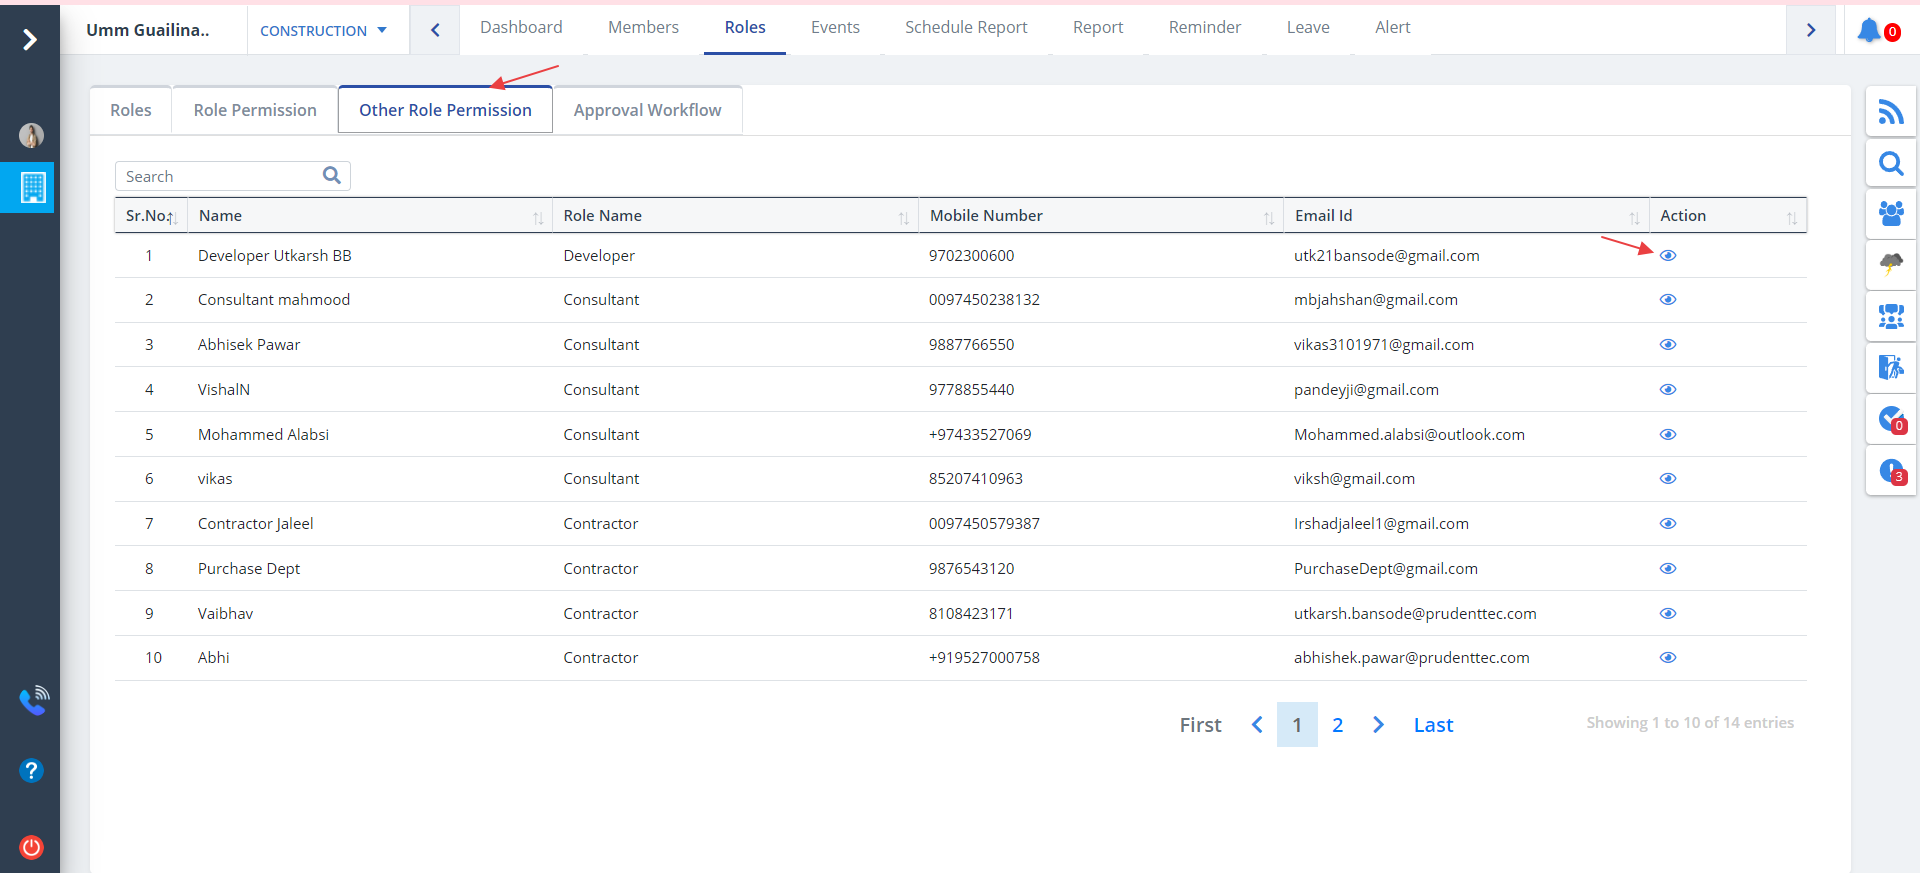Open the CONSTRUCTION dropdown
Image resolution: width=1920 pixels, height=873 pixels.
(x=323, y=31)
